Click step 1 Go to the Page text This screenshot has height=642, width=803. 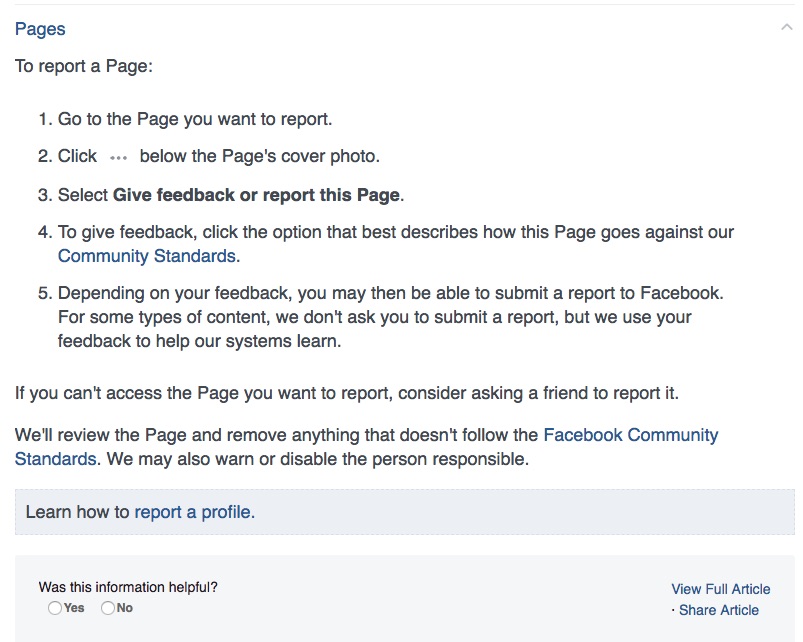coord(195,119)
